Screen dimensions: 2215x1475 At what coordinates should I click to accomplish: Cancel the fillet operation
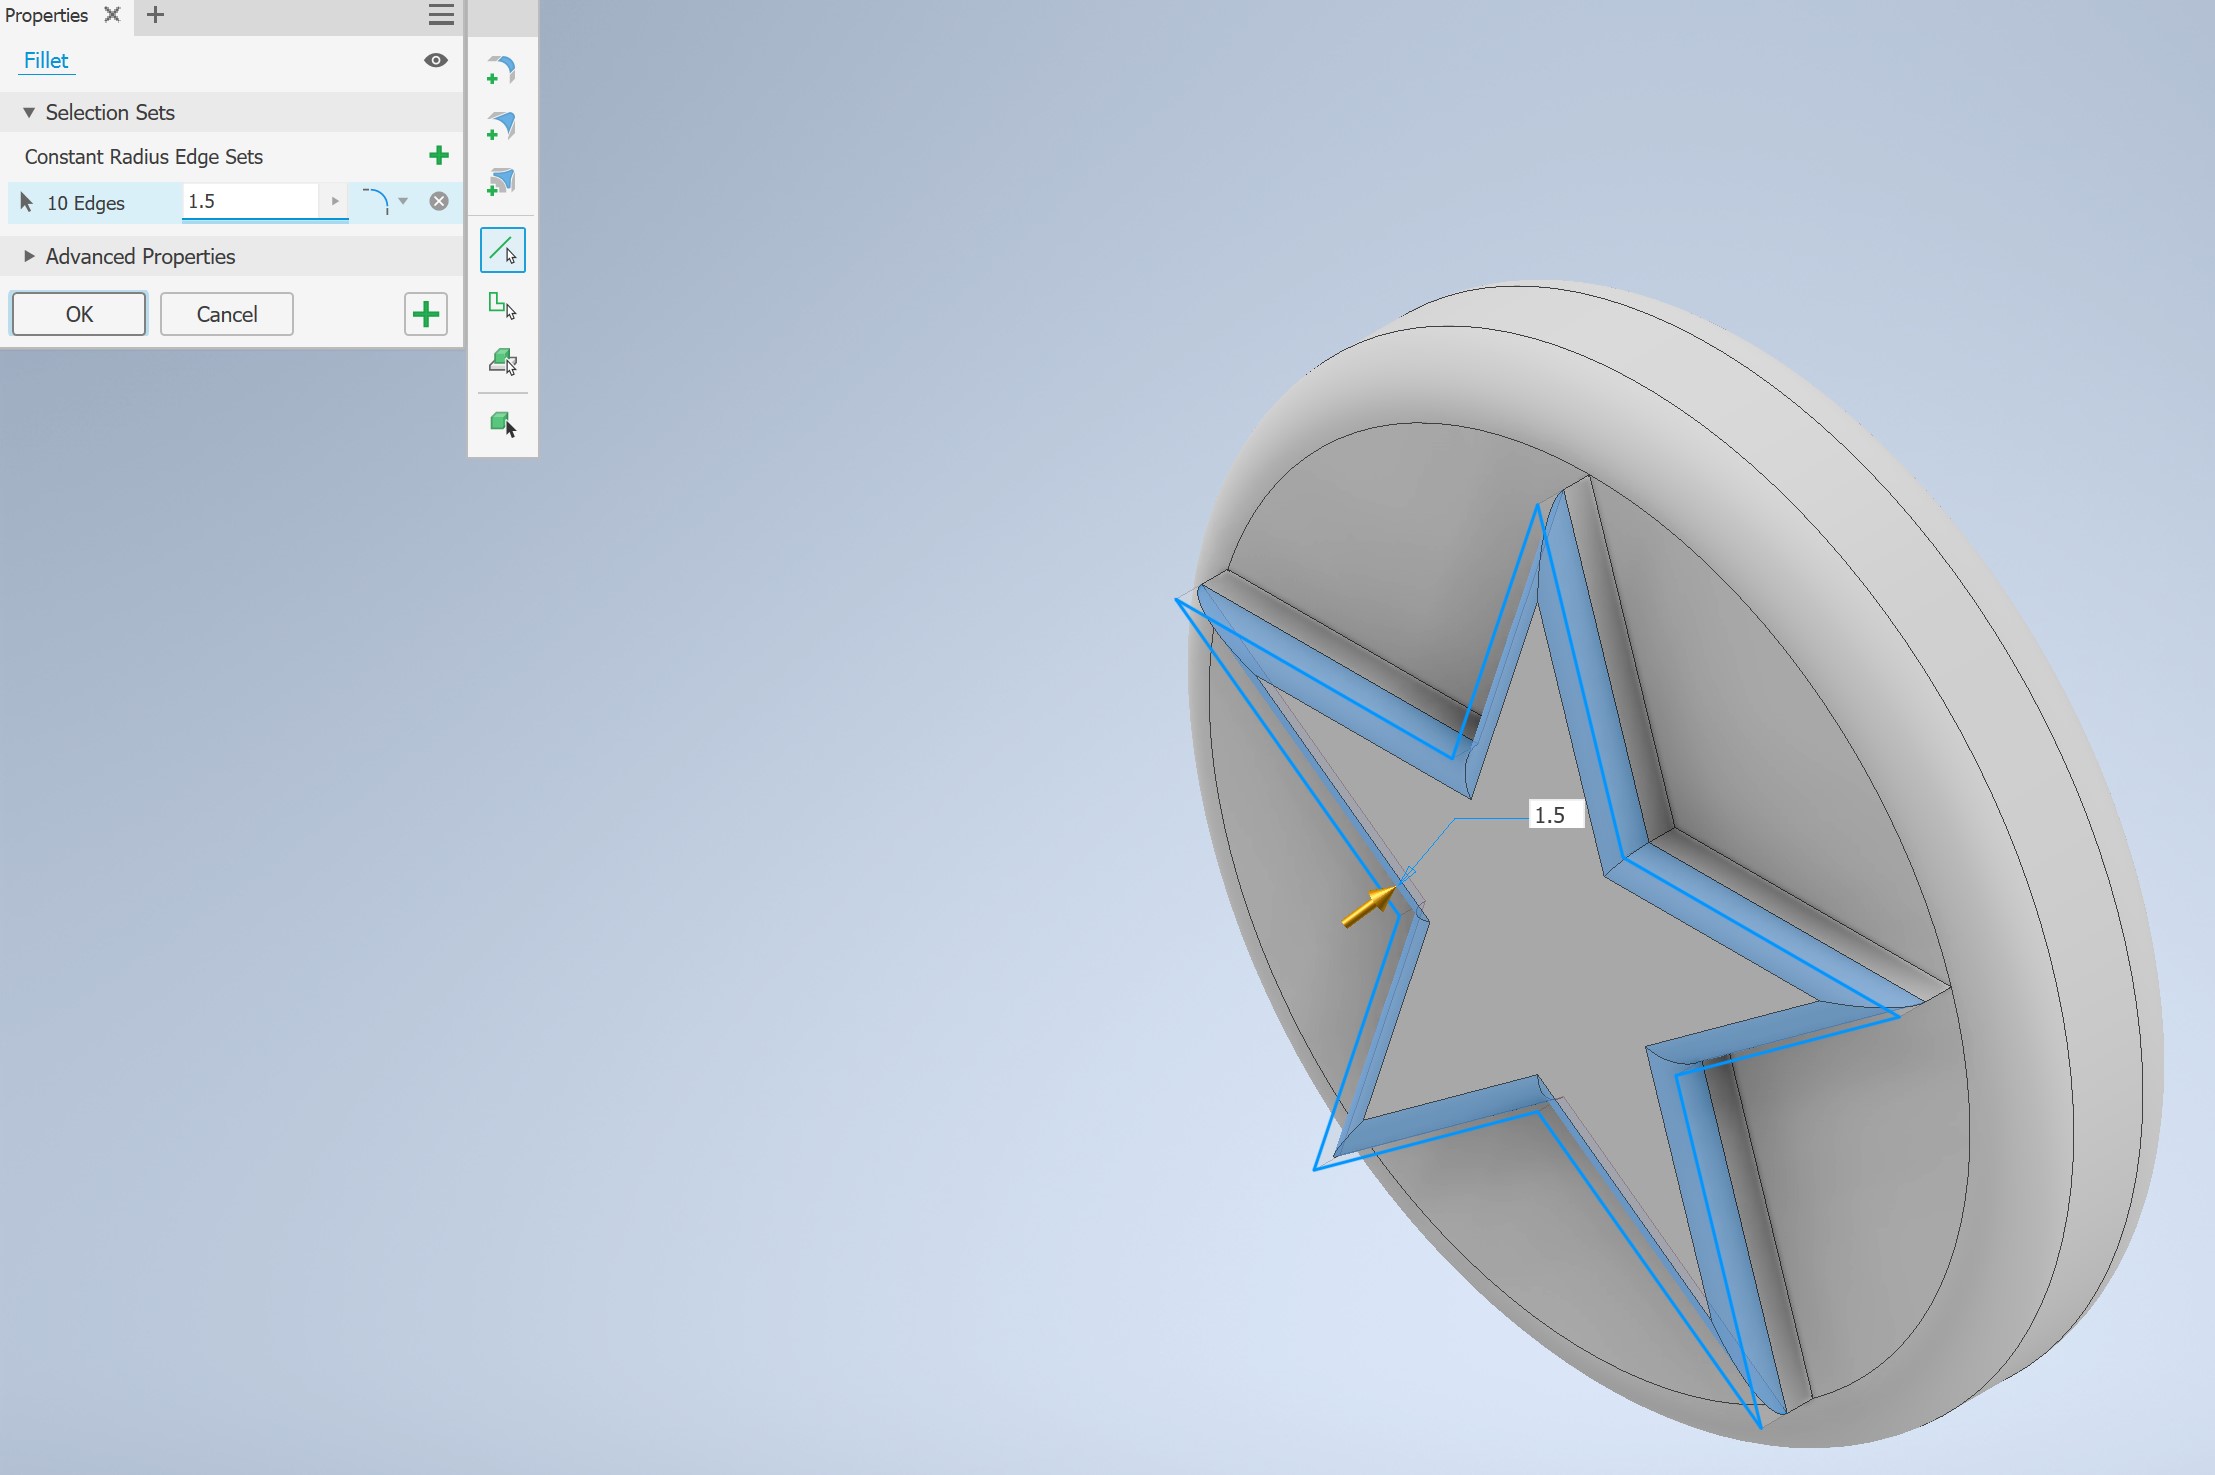click(227, 314)
